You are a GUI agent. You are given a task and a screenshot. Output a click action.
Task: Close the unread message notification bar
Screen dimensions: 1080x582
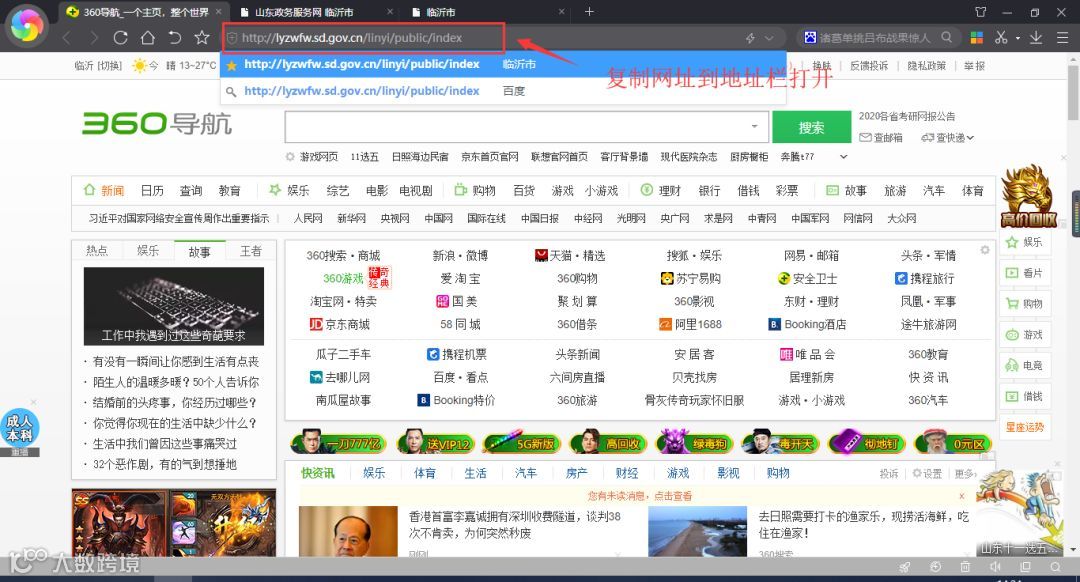pyautogui.click(x=962, y=496)
